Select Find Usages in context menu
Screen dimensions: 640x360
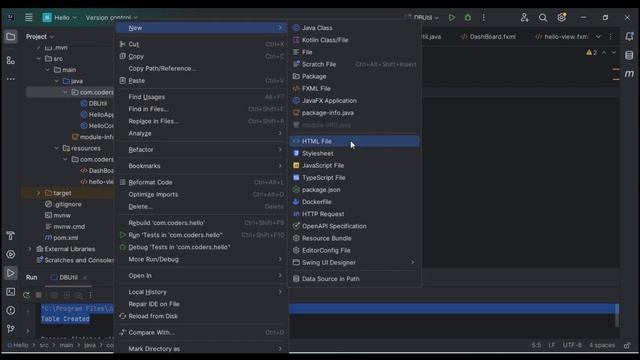(x=201, y=97)
